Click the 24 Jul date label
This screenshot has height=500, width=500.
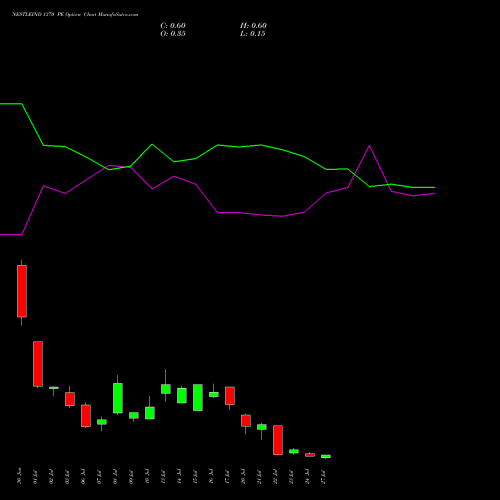(x=307, y=477)
